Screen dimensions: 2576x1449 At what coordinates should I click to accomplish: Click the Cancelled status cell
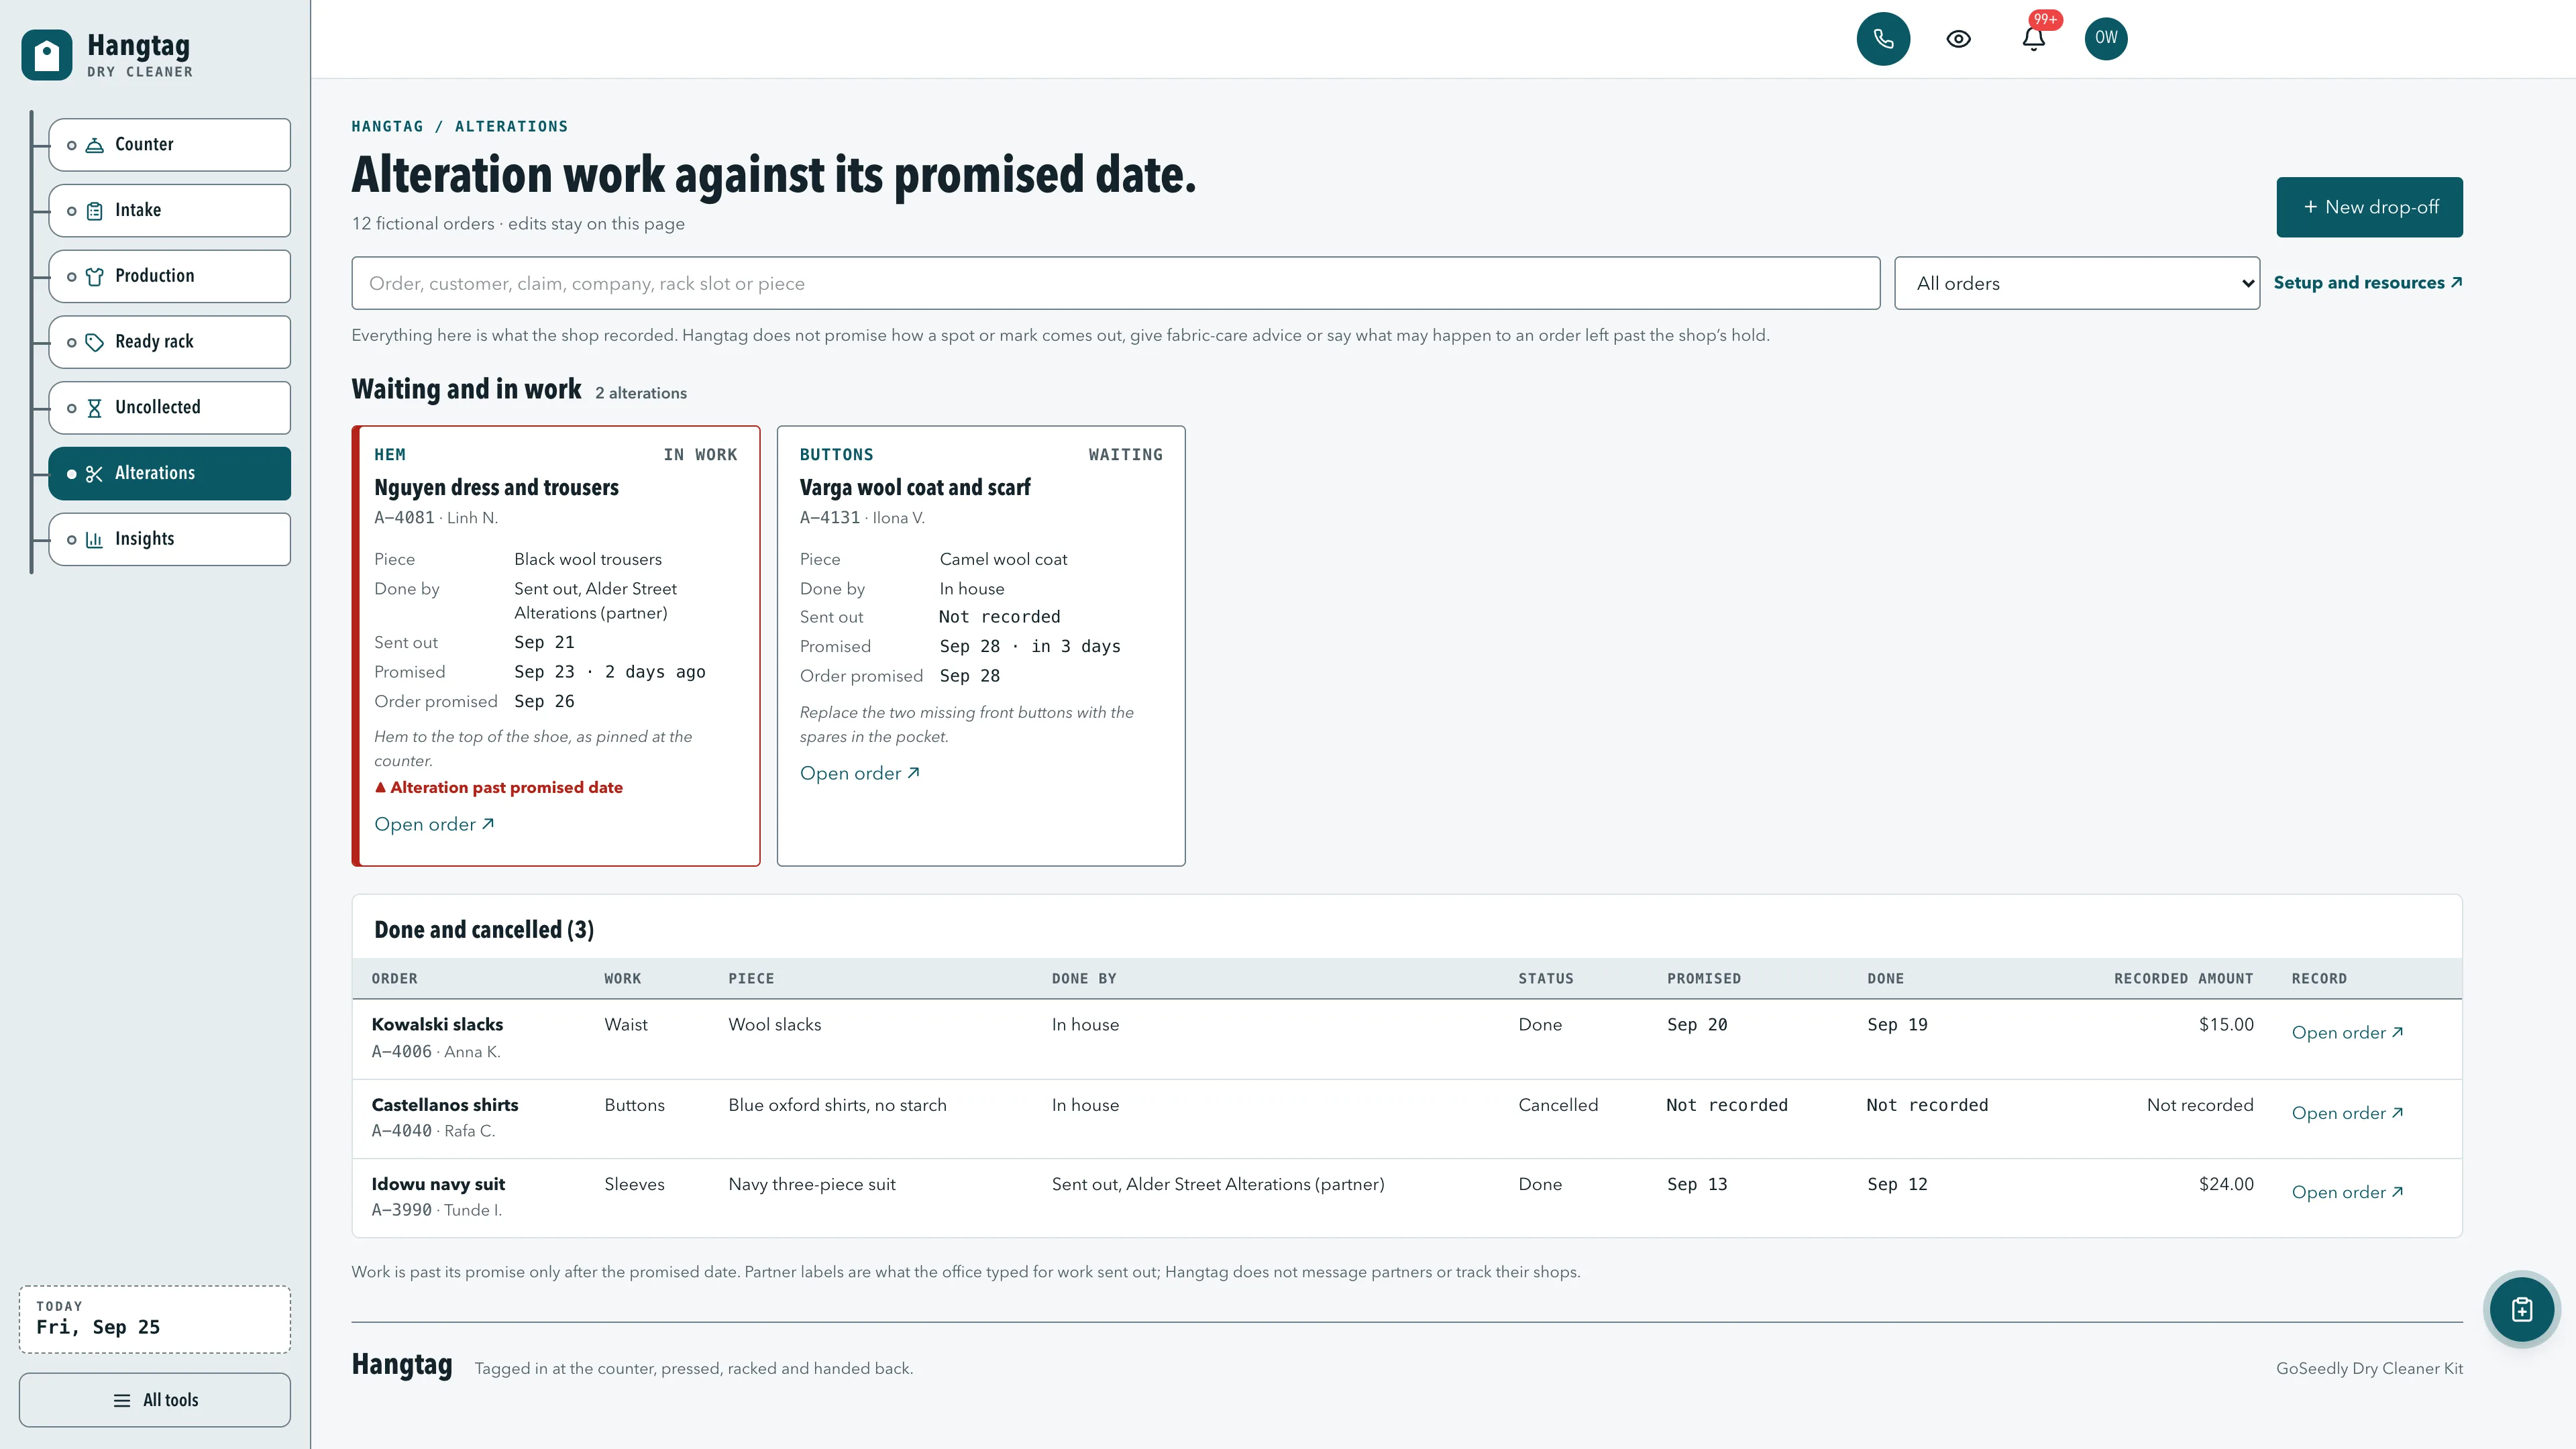tap(1558, 1105)
